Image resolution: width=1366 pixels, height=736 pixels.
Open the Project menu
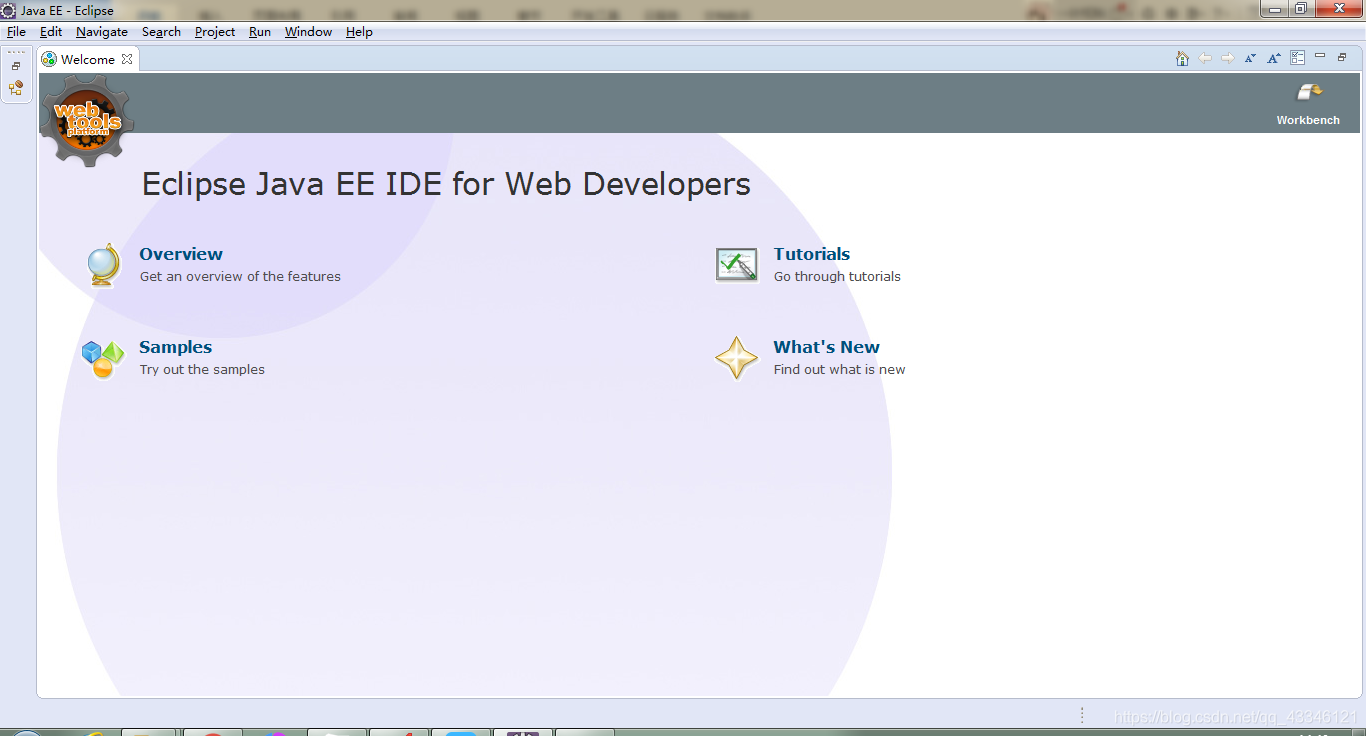[x=215, y=32]
